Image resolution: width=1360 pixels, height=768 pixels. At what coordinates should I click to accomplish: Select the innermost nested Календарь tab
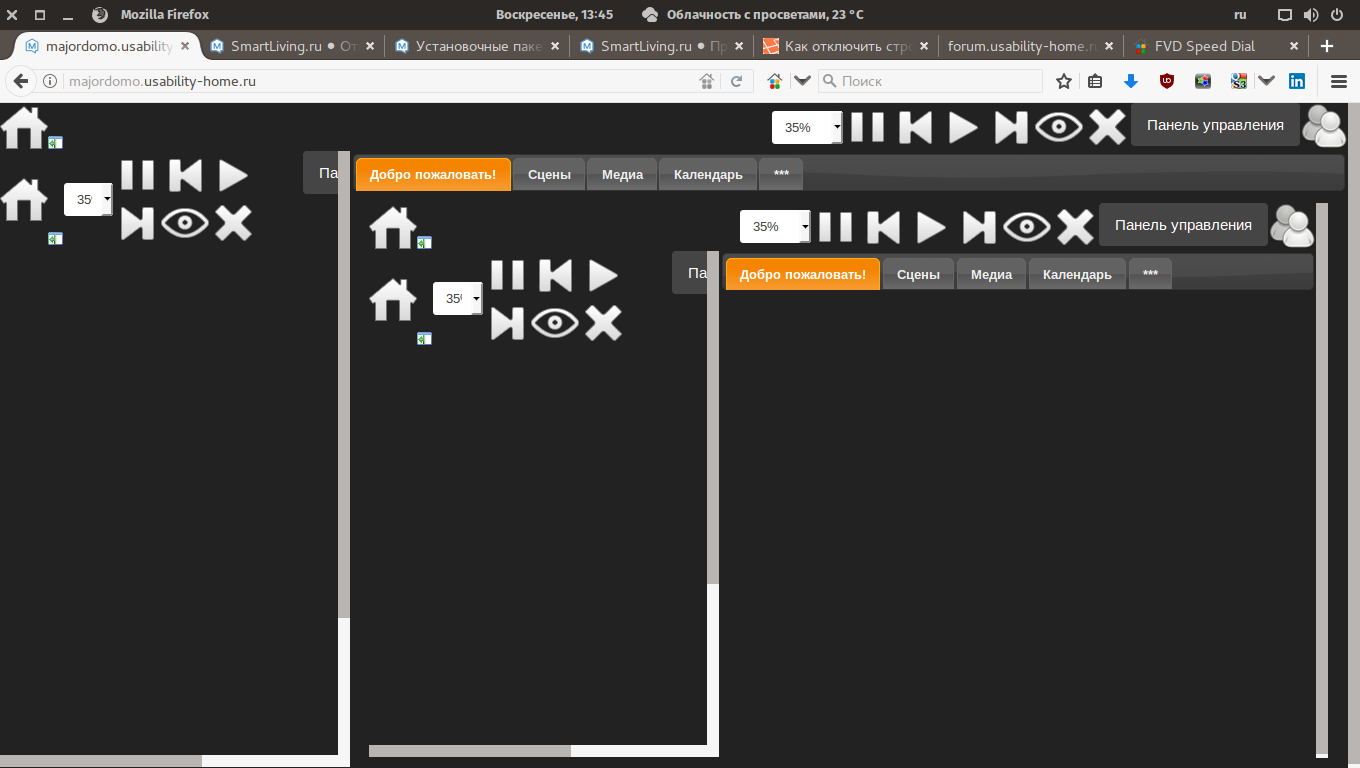pos(1077,274)
